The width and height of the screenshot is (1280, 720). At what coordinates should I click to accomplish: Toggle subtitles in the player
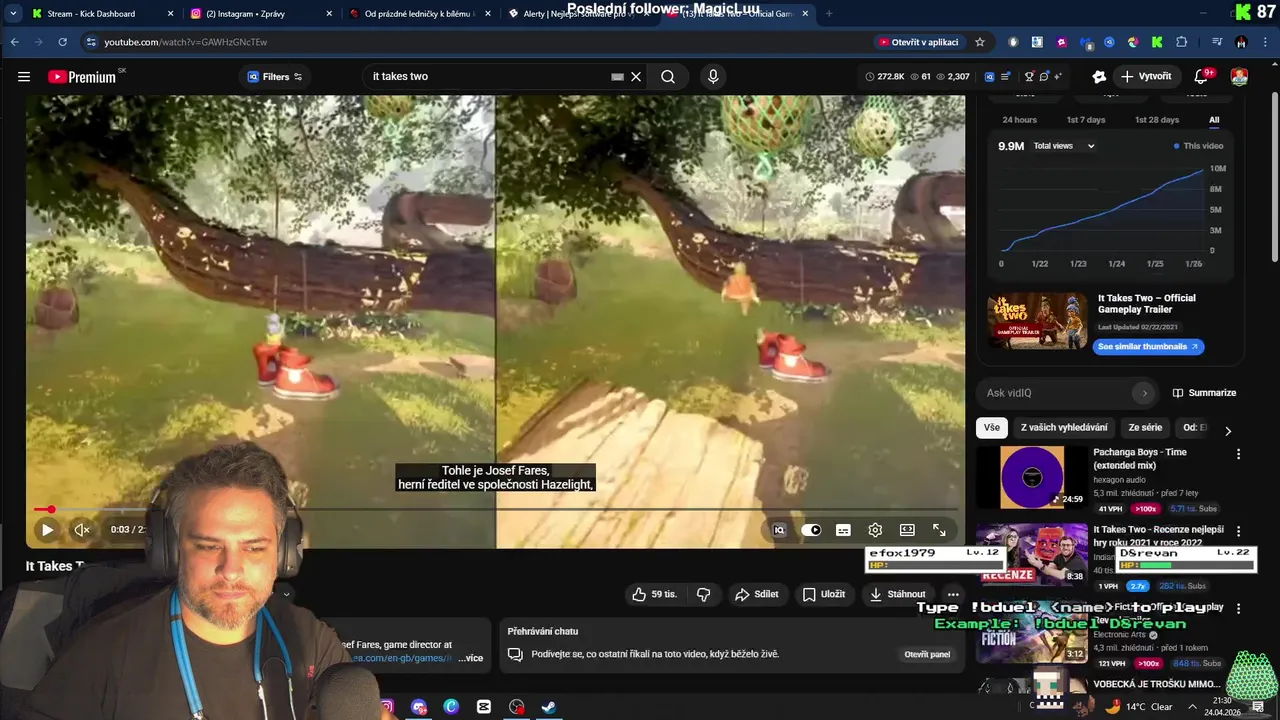tap(843, 530)
